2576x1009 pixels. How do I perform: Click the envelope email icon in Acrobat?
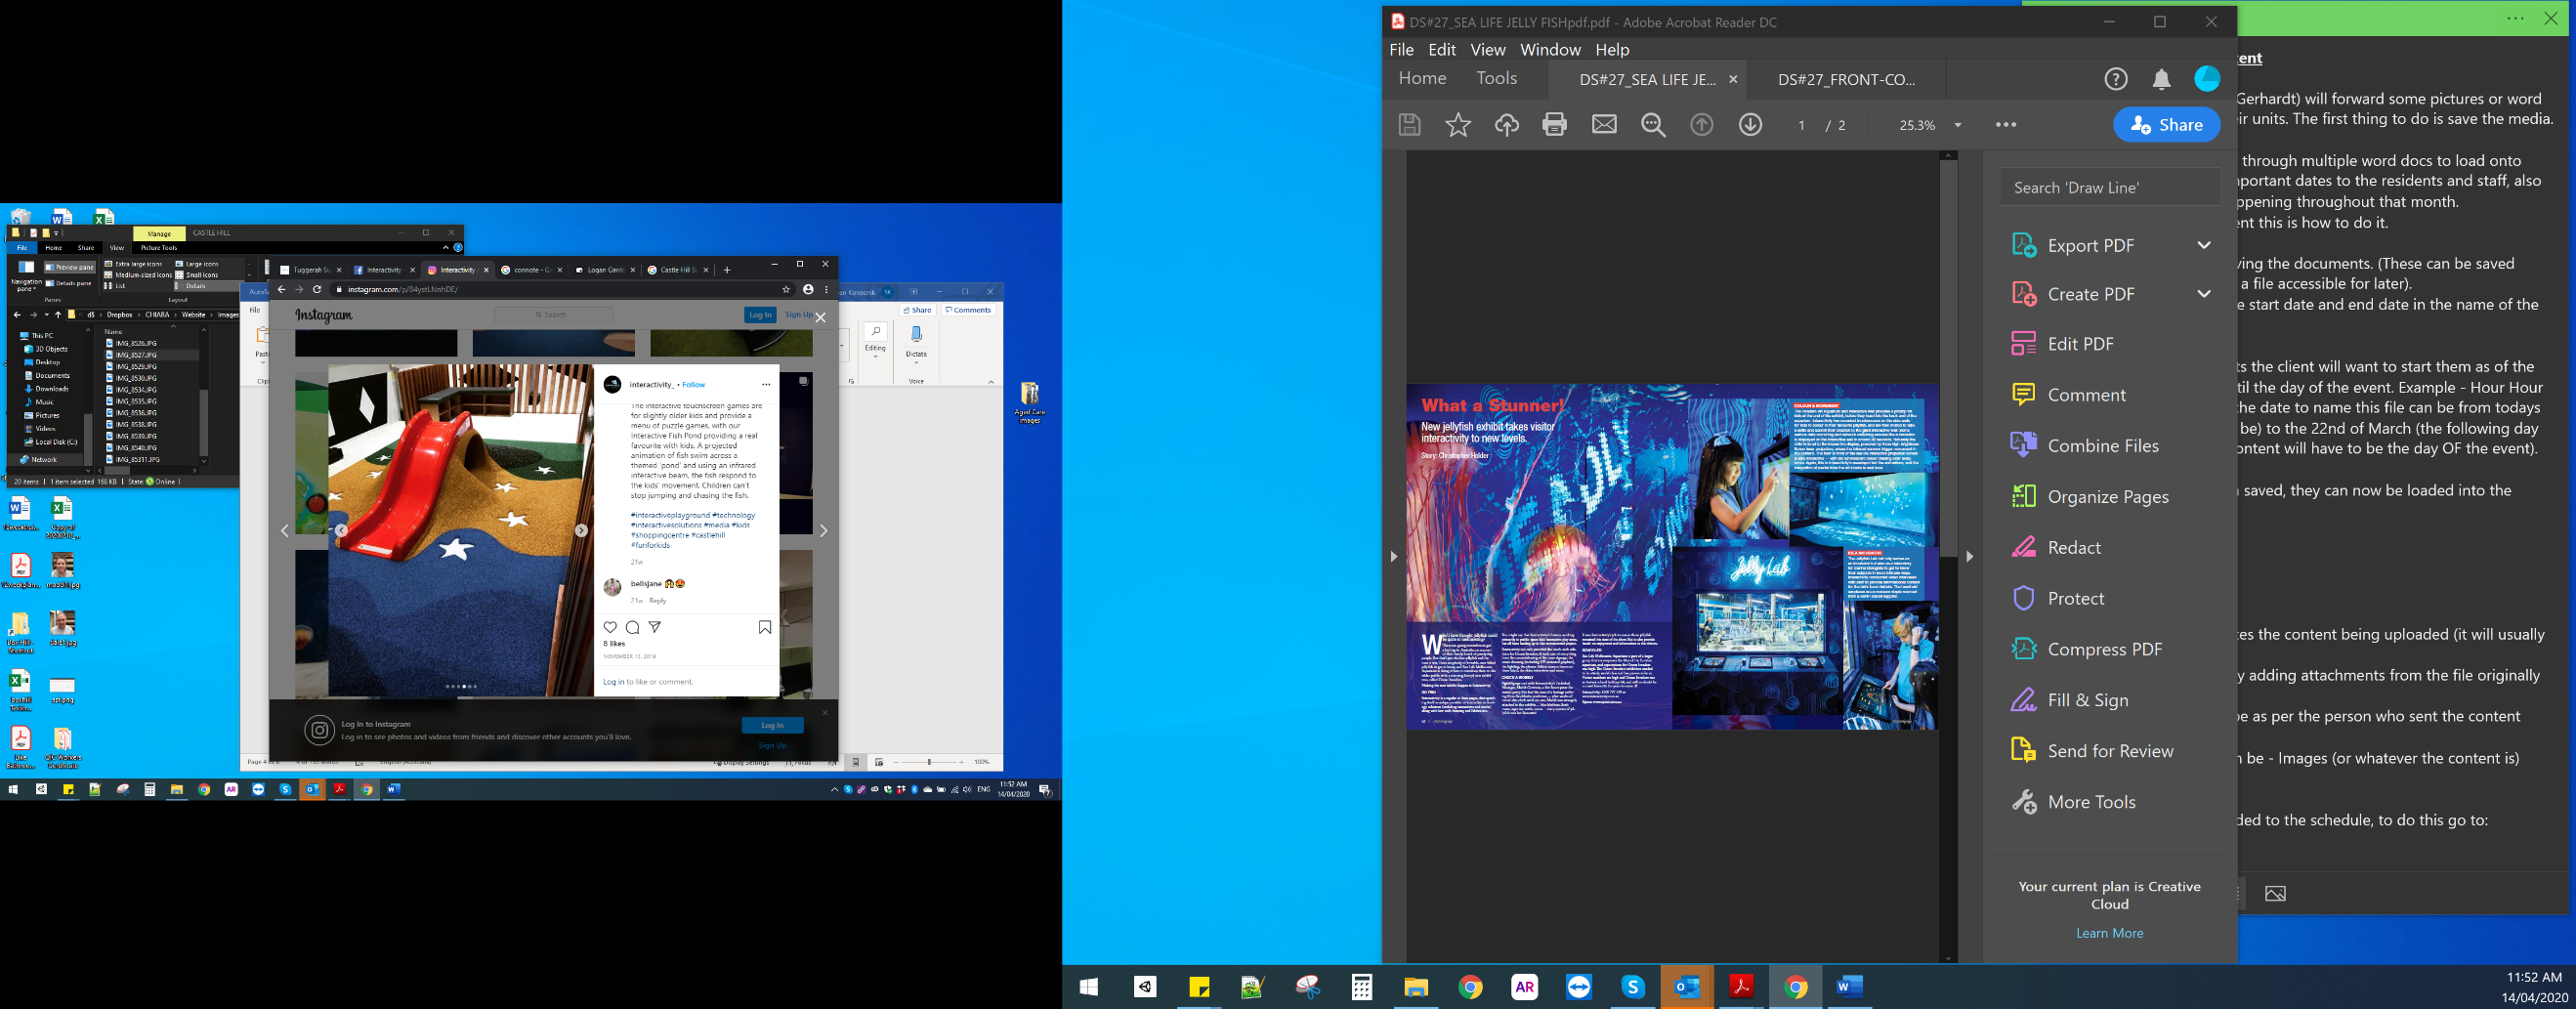click(1604, 125)
